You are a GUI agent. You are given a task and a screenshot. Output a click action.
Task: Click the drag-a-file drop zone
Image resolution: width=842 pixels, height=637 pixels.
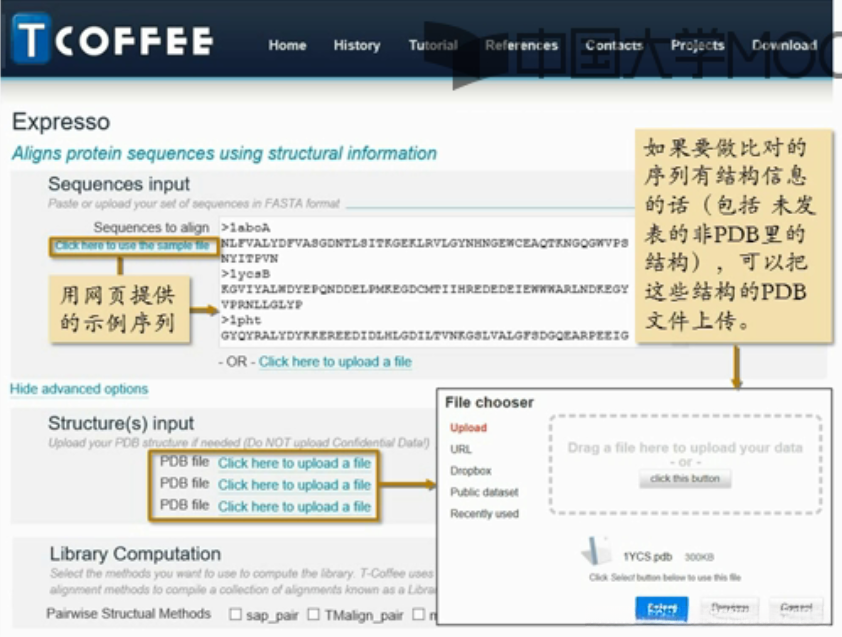[x=685, y=464]
